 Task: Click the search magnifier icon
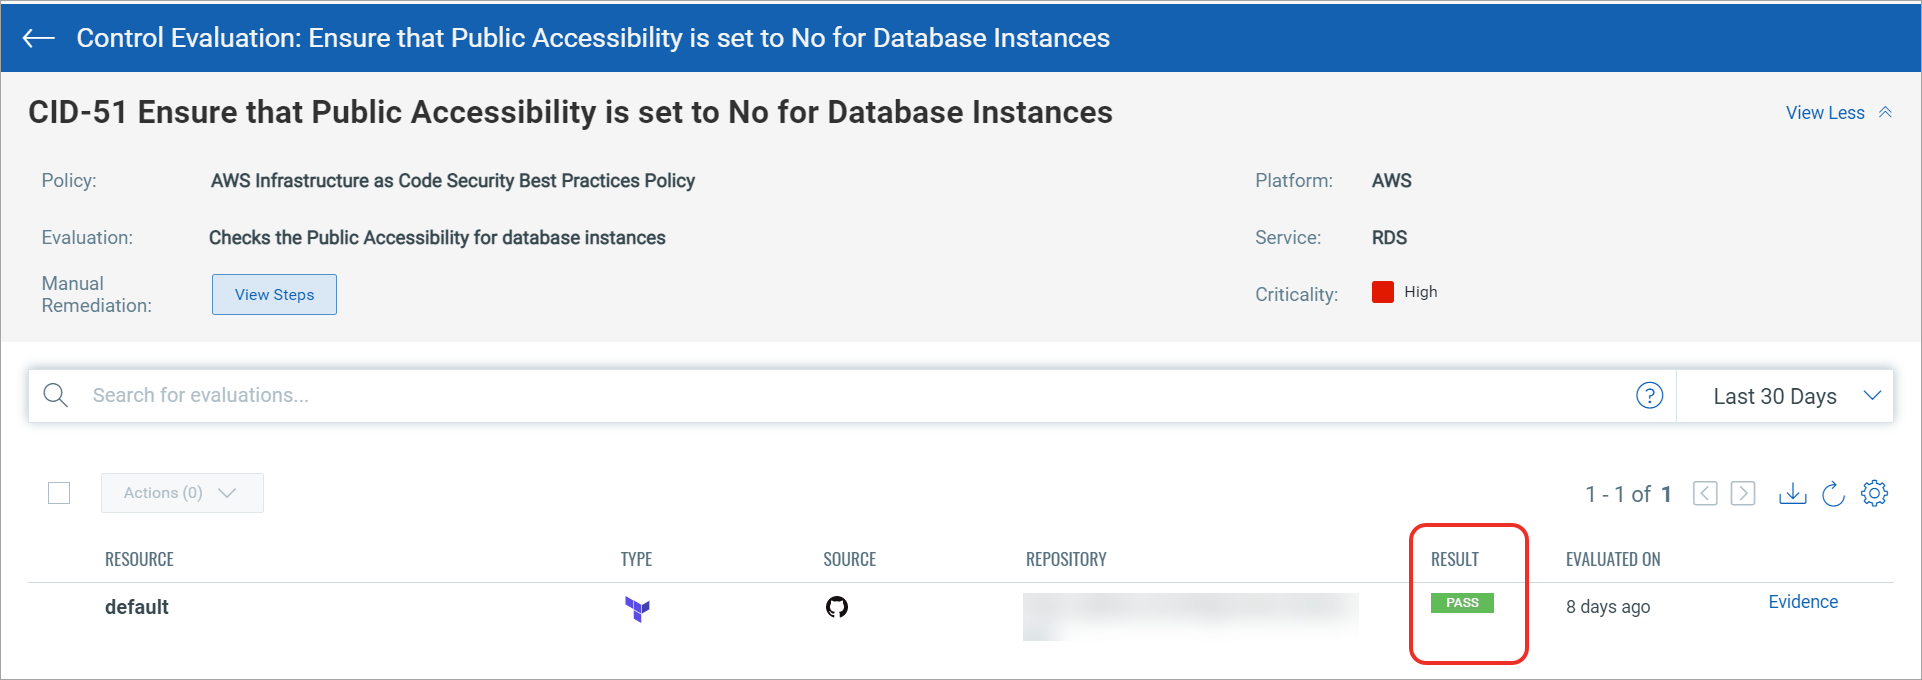pyautogui.click(x=56, y=395)
